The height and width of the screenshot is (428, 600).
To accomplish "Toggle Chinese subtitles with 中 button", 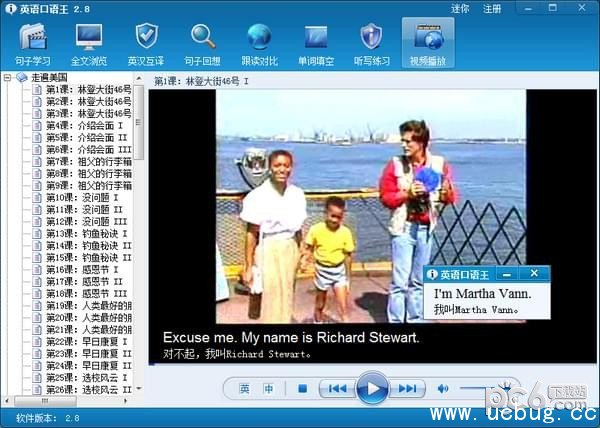I will pyautogui.click(x=268, y=388).
